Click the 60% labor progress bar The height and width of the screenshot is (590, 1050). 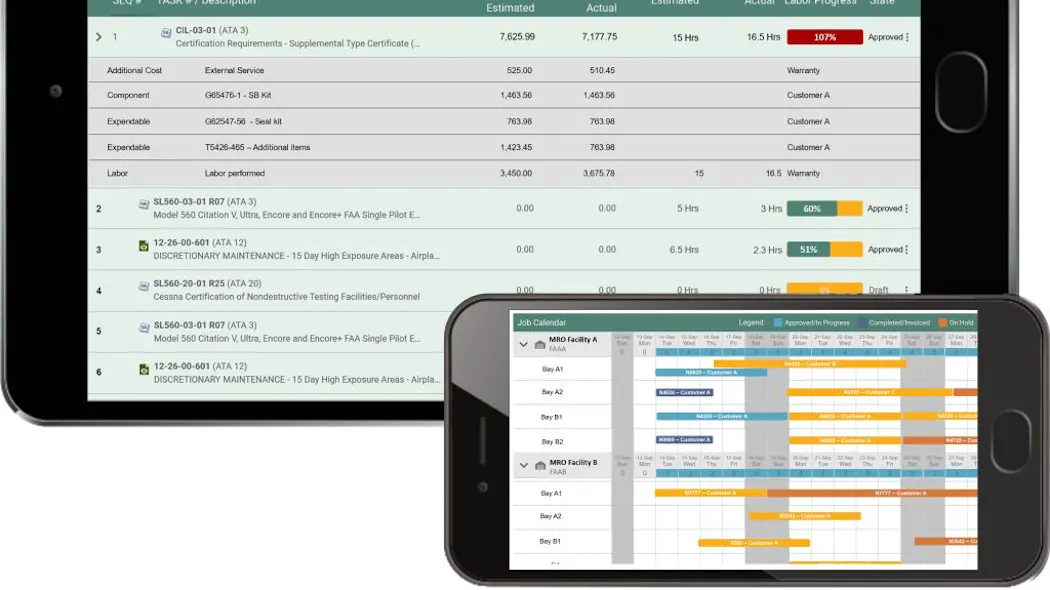pyautogui.click(x=825, y=209)
